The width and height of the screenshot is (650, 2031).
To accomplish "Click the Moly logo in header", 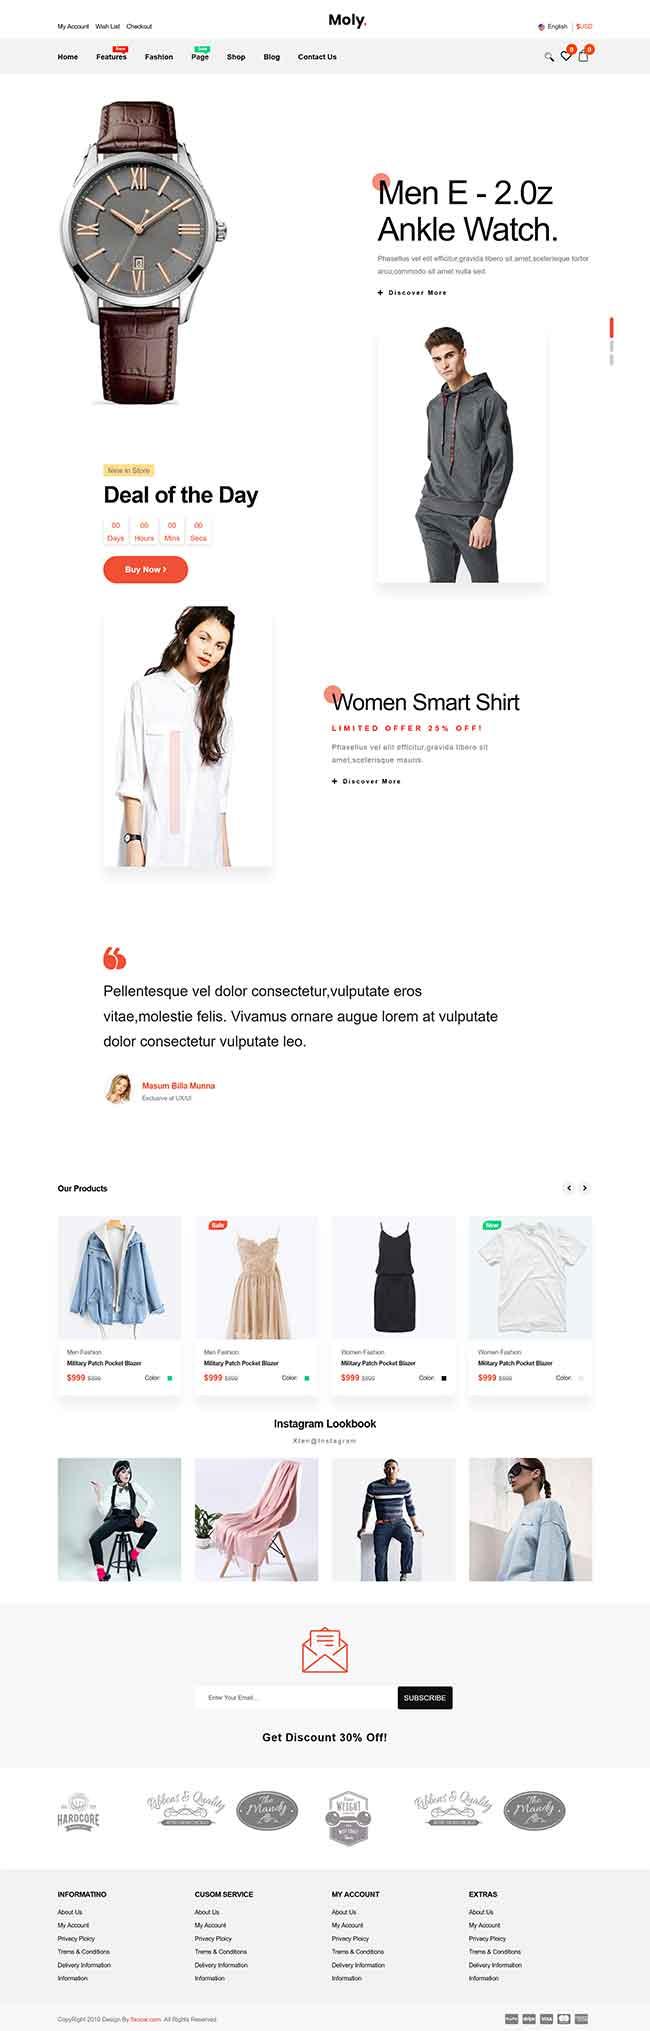I will [347, 20].
